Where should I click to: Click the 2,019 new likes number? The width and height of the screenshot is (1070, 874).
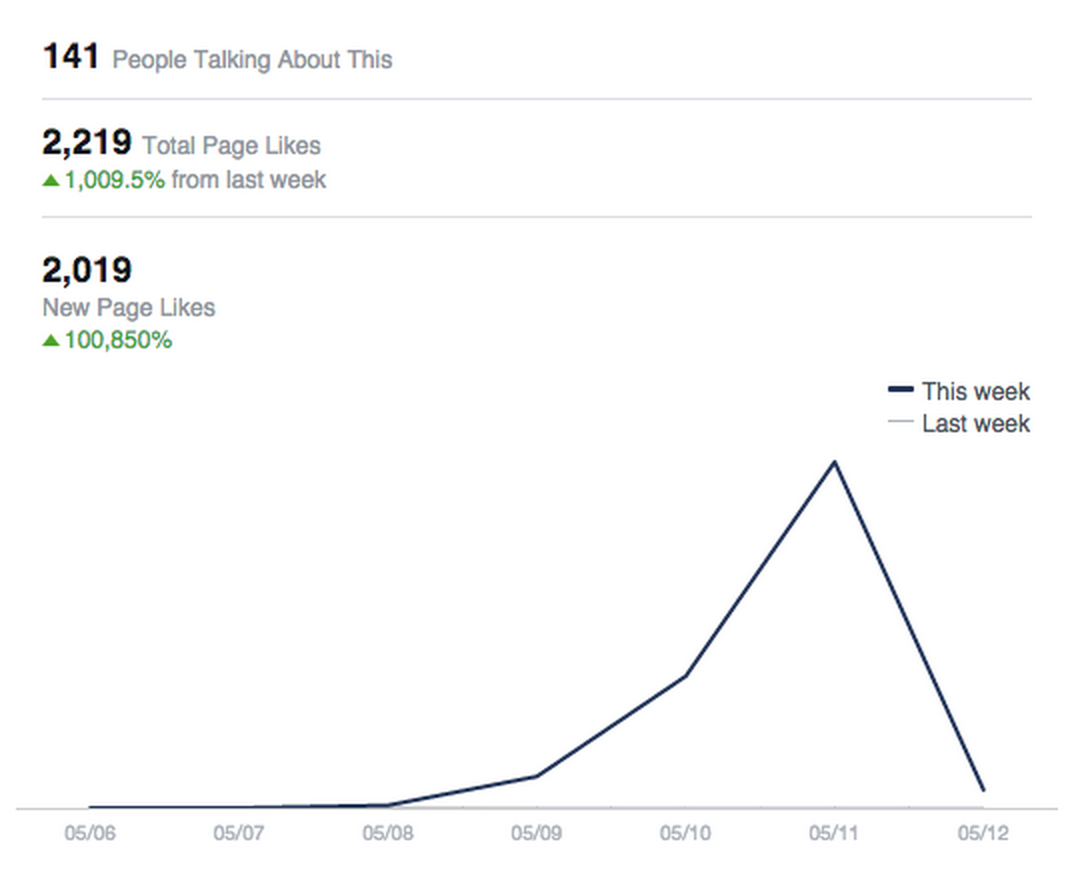[86, 270]
